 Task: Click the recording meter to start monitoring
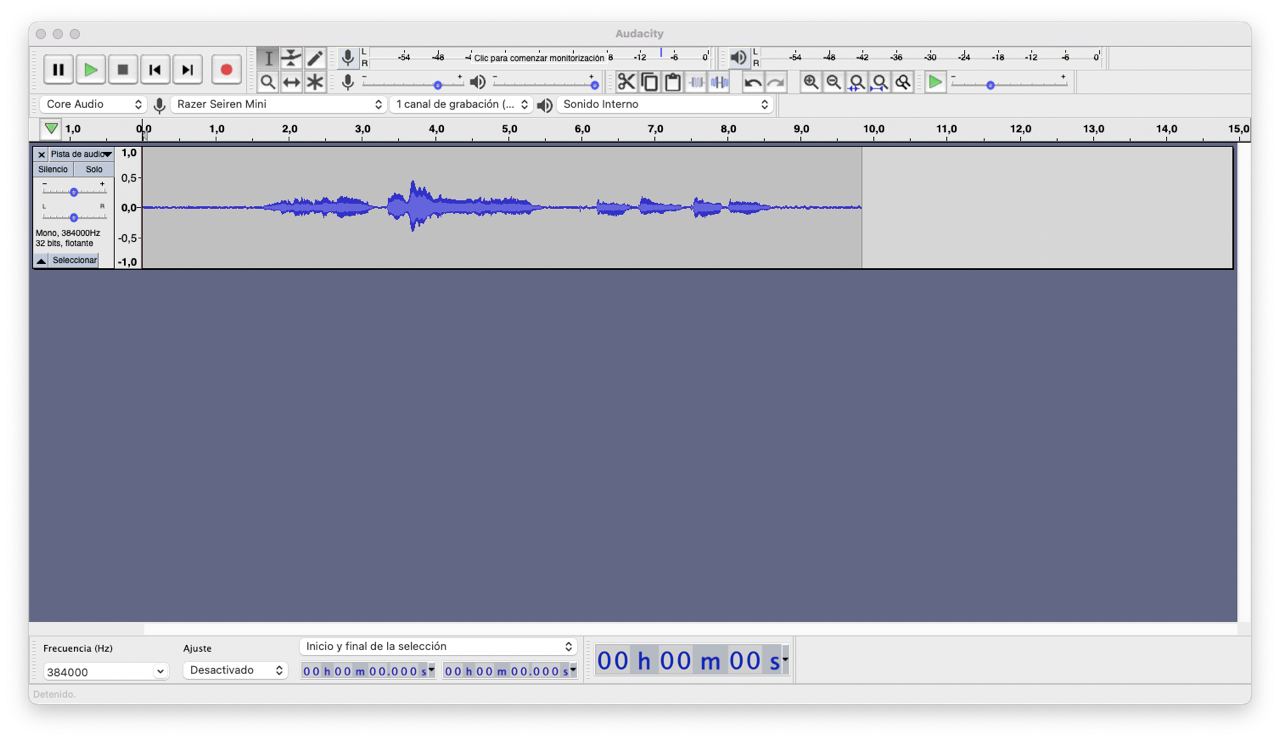(x=540, y=58)
